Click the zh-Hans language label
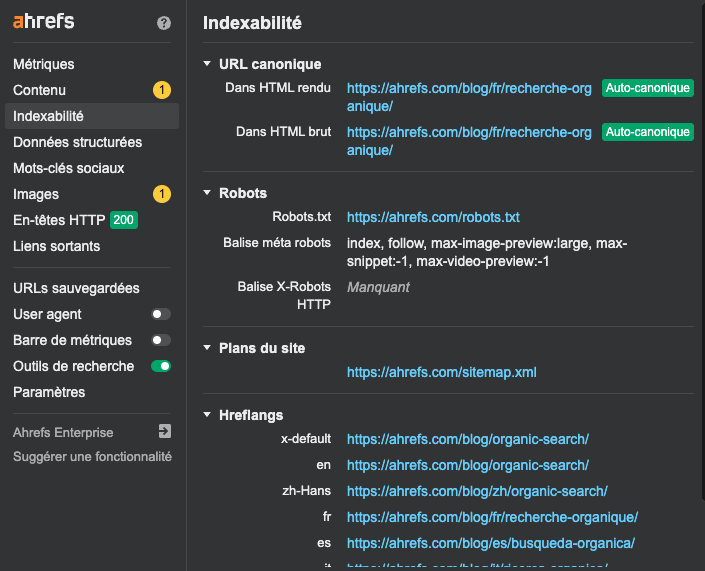The image size is (705, 571). click(306, 491)
